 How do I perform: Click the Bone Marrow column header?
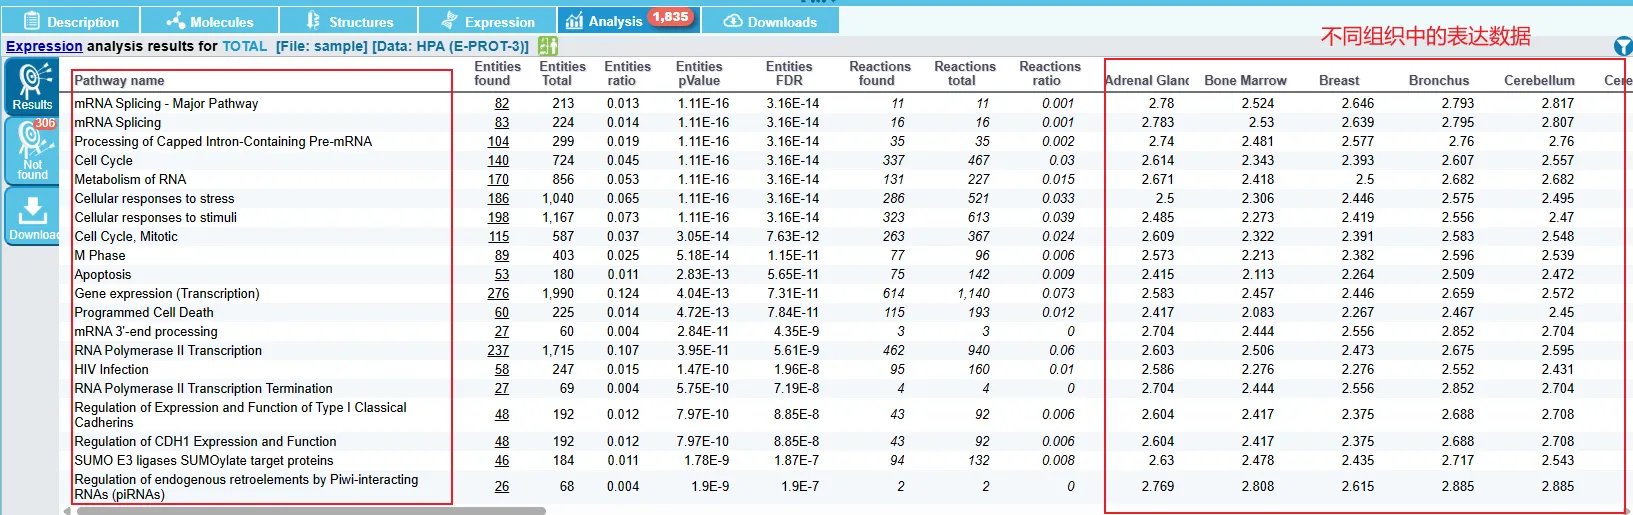click(x=1245, y=80)
